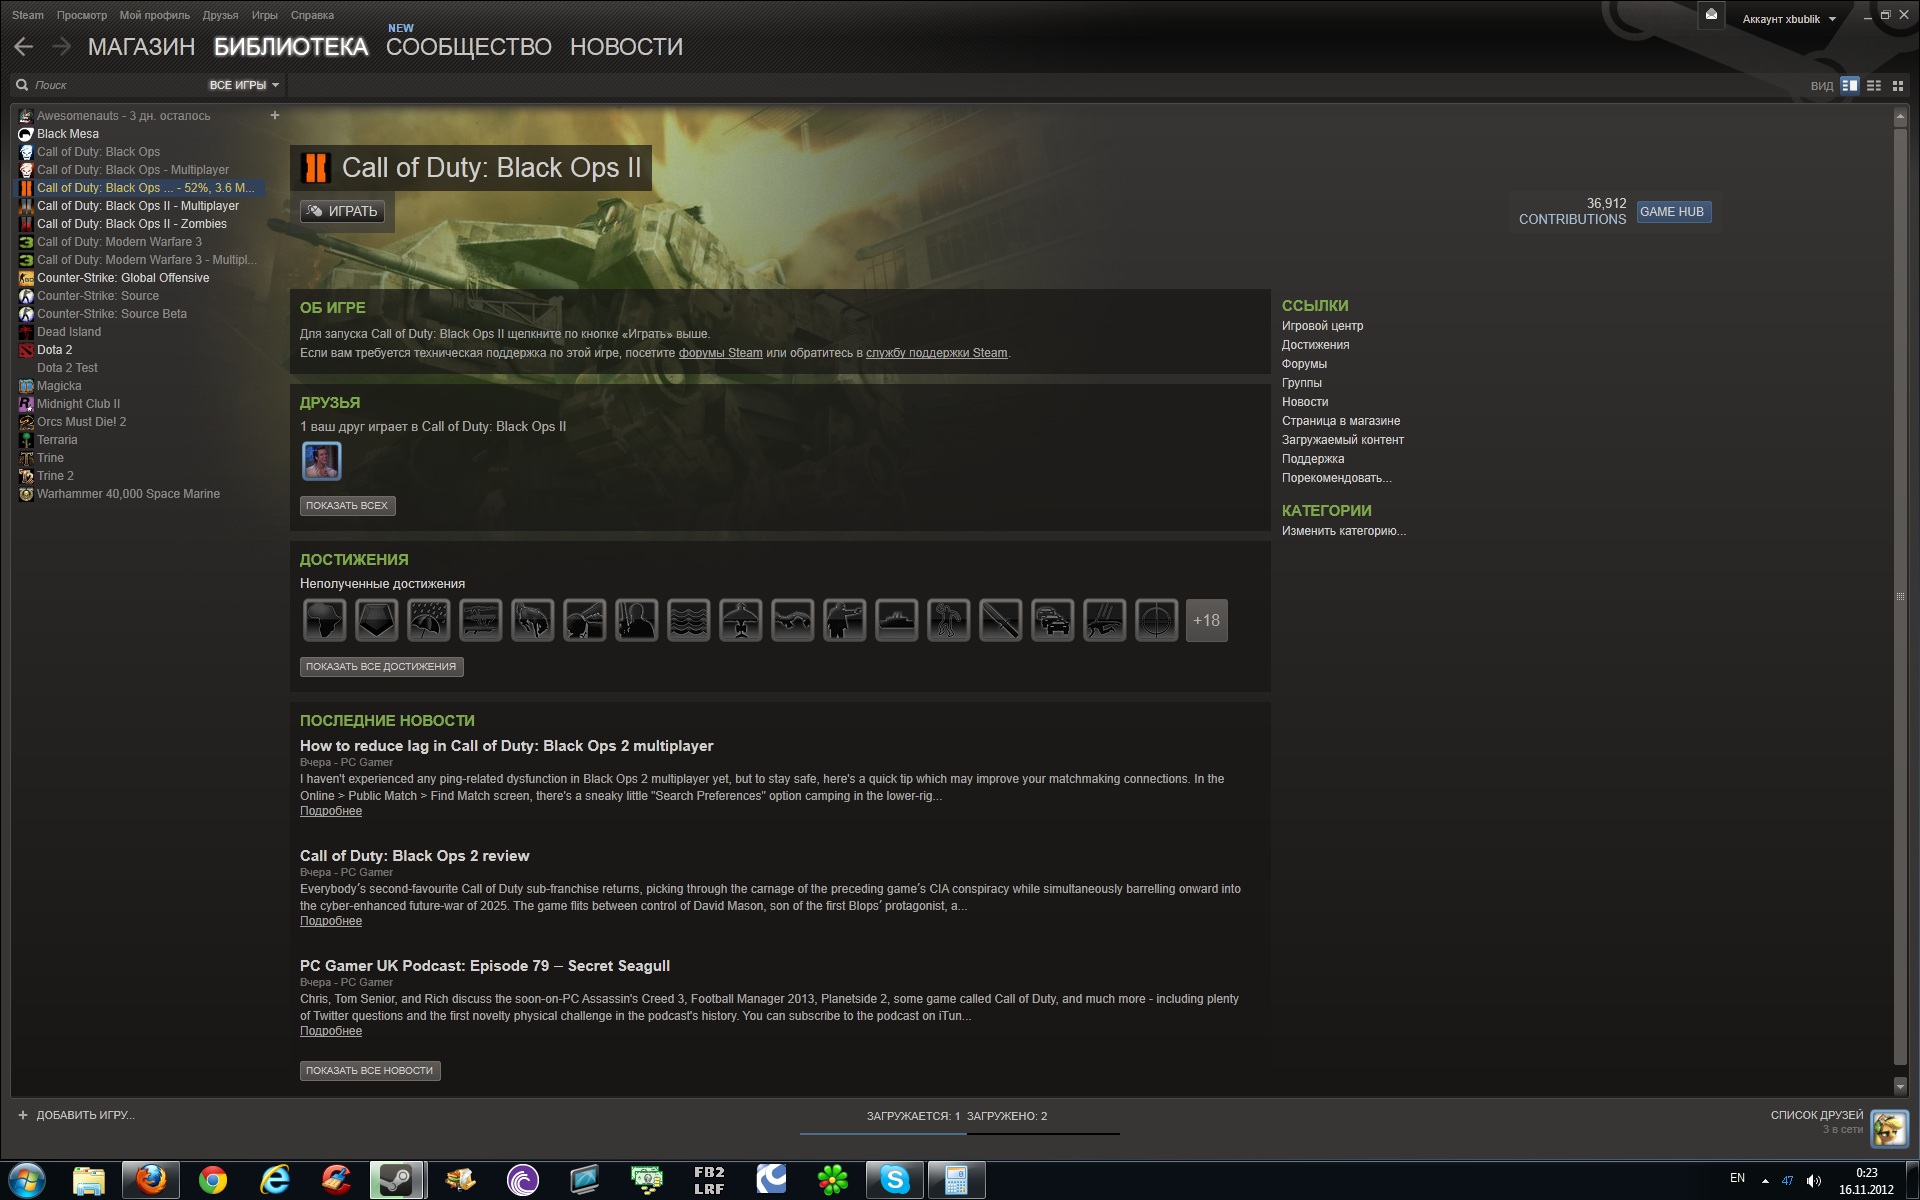Click the EN language indicator
The height and width of the screenshot is (1200, 1920).
(1737, 1179)
